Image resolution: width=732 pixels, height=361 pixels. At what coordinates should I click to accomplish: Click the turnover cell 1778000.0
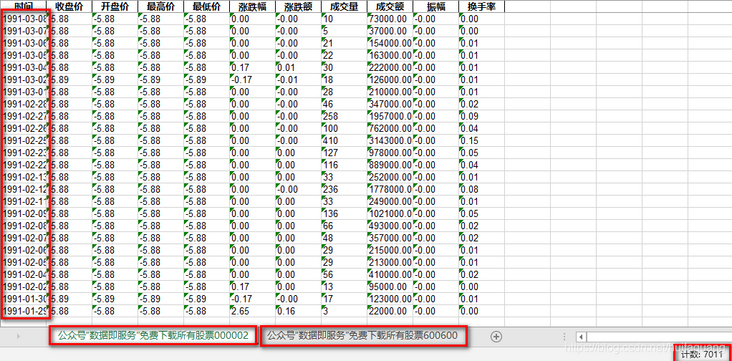(x=389, y=189)
